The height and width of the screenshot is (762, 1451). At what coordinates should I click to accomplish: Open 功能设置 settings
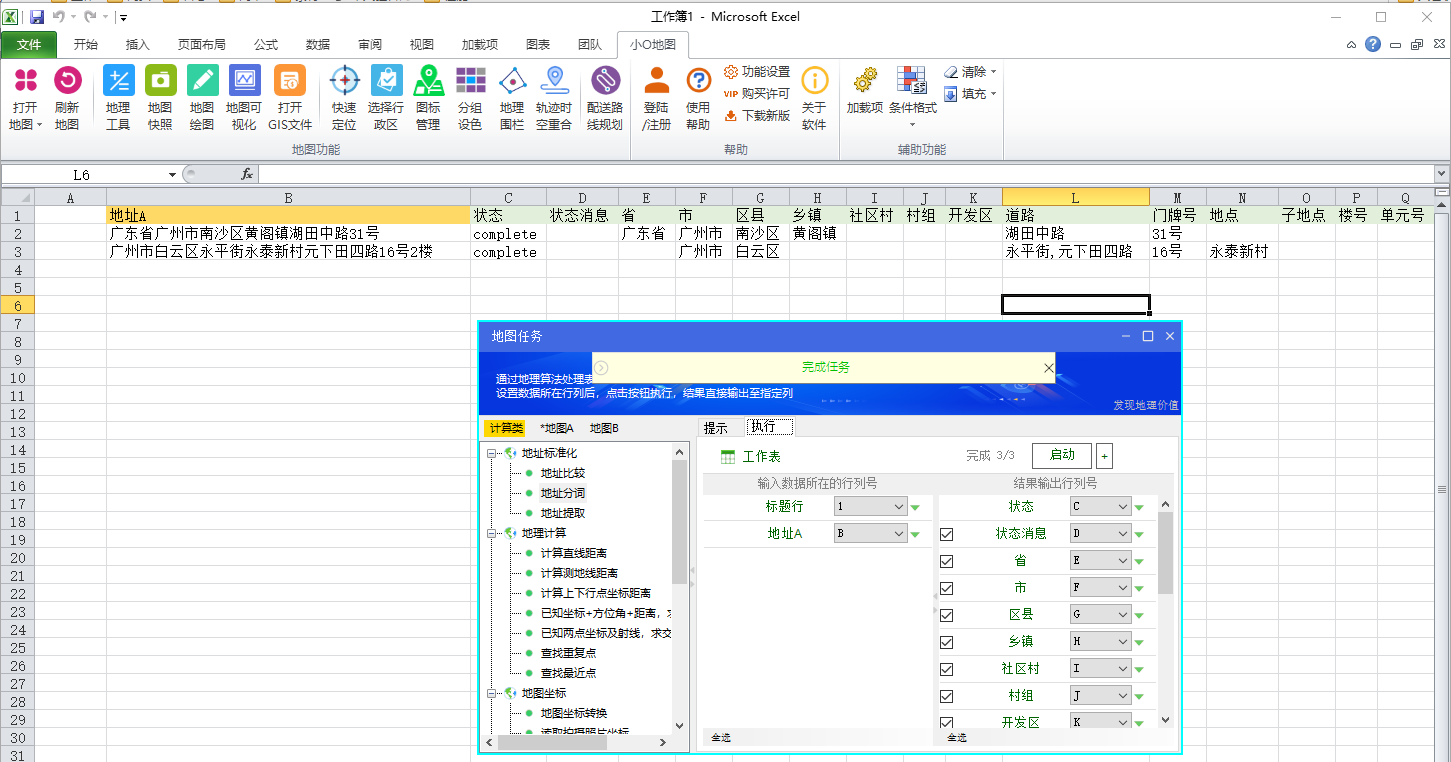(x=757, y=72)
